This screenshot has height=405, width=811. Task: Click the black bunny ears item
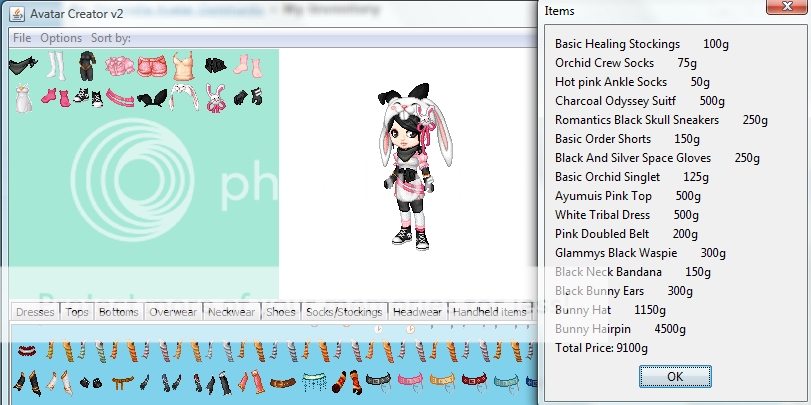(152, 98)
